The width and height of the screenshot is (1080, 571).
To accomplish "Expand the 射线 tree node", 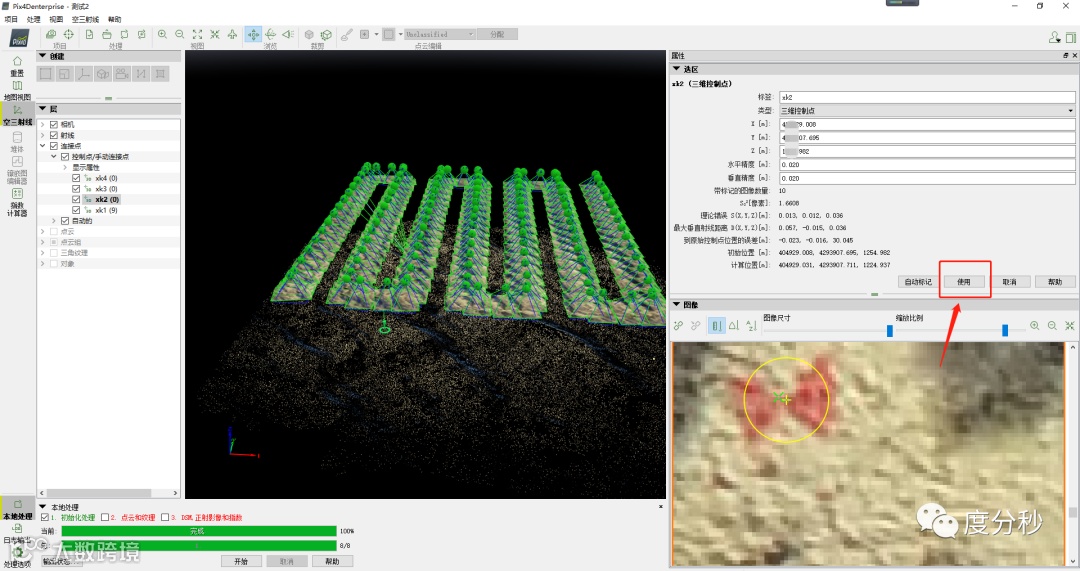I will [x=43, y=135].
